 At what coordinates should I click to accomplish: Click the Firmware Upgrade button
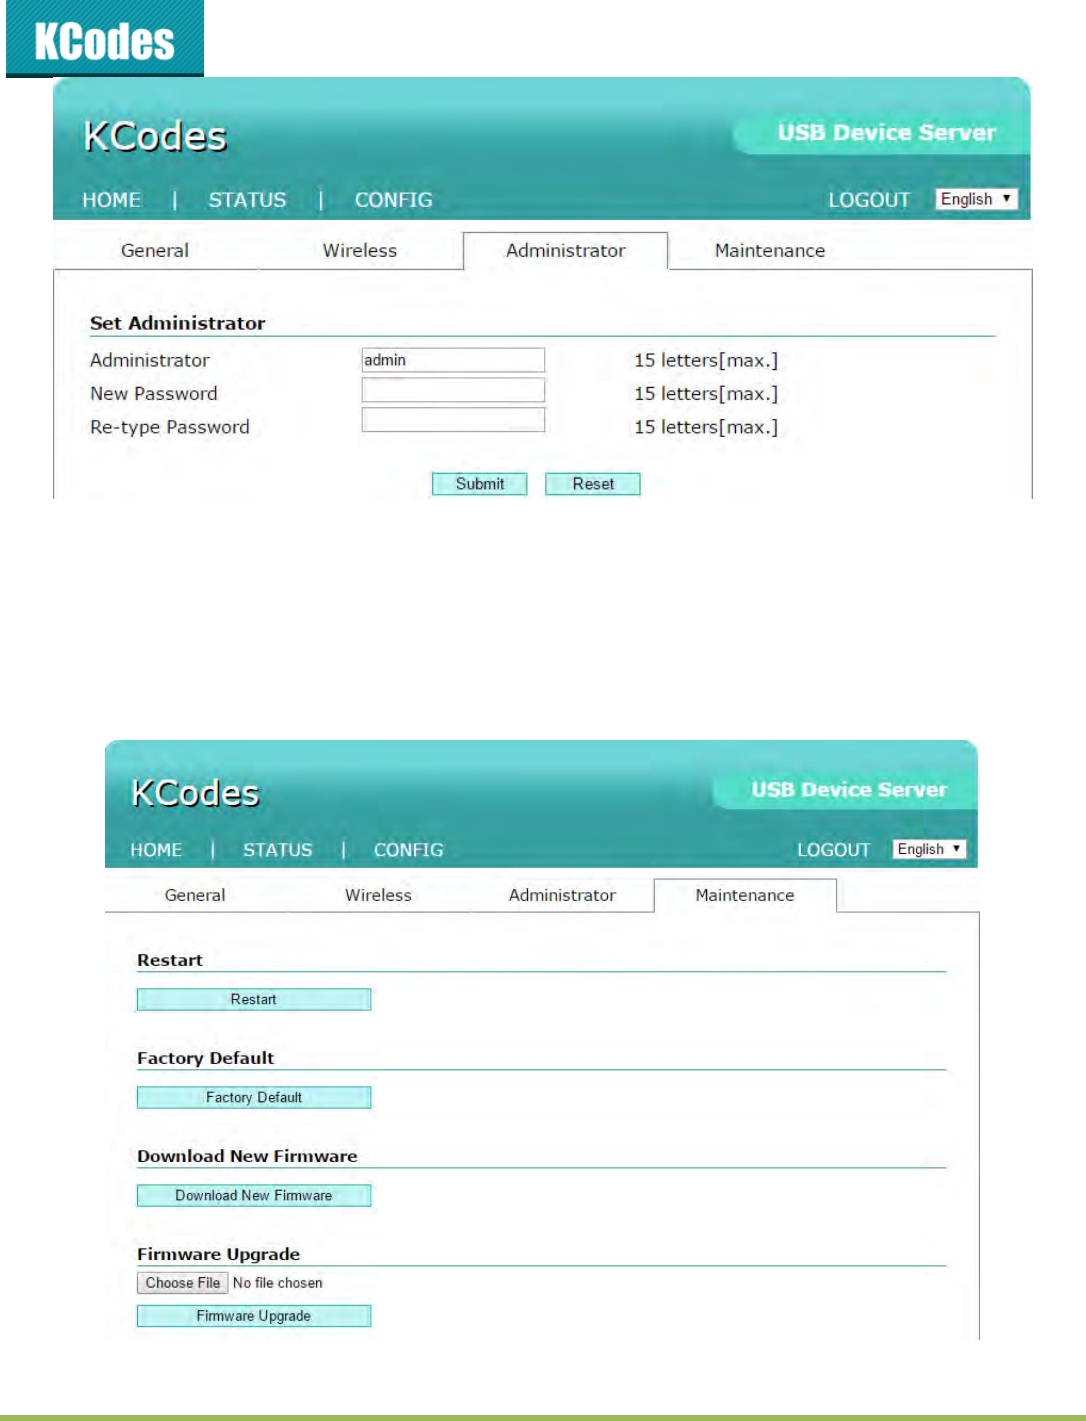pyautogui.click(x=254, y=1316)
